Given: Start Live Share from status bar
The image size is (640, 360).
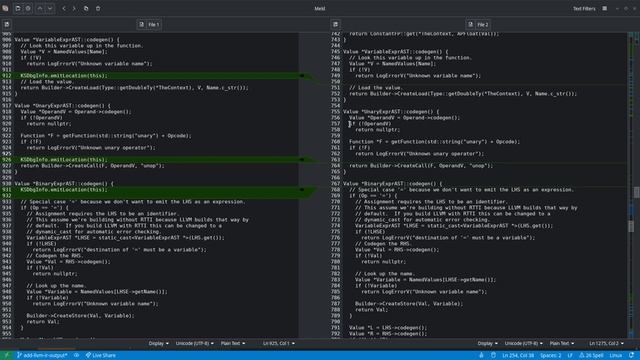Looking at the screenshot, I should point(100,355).
